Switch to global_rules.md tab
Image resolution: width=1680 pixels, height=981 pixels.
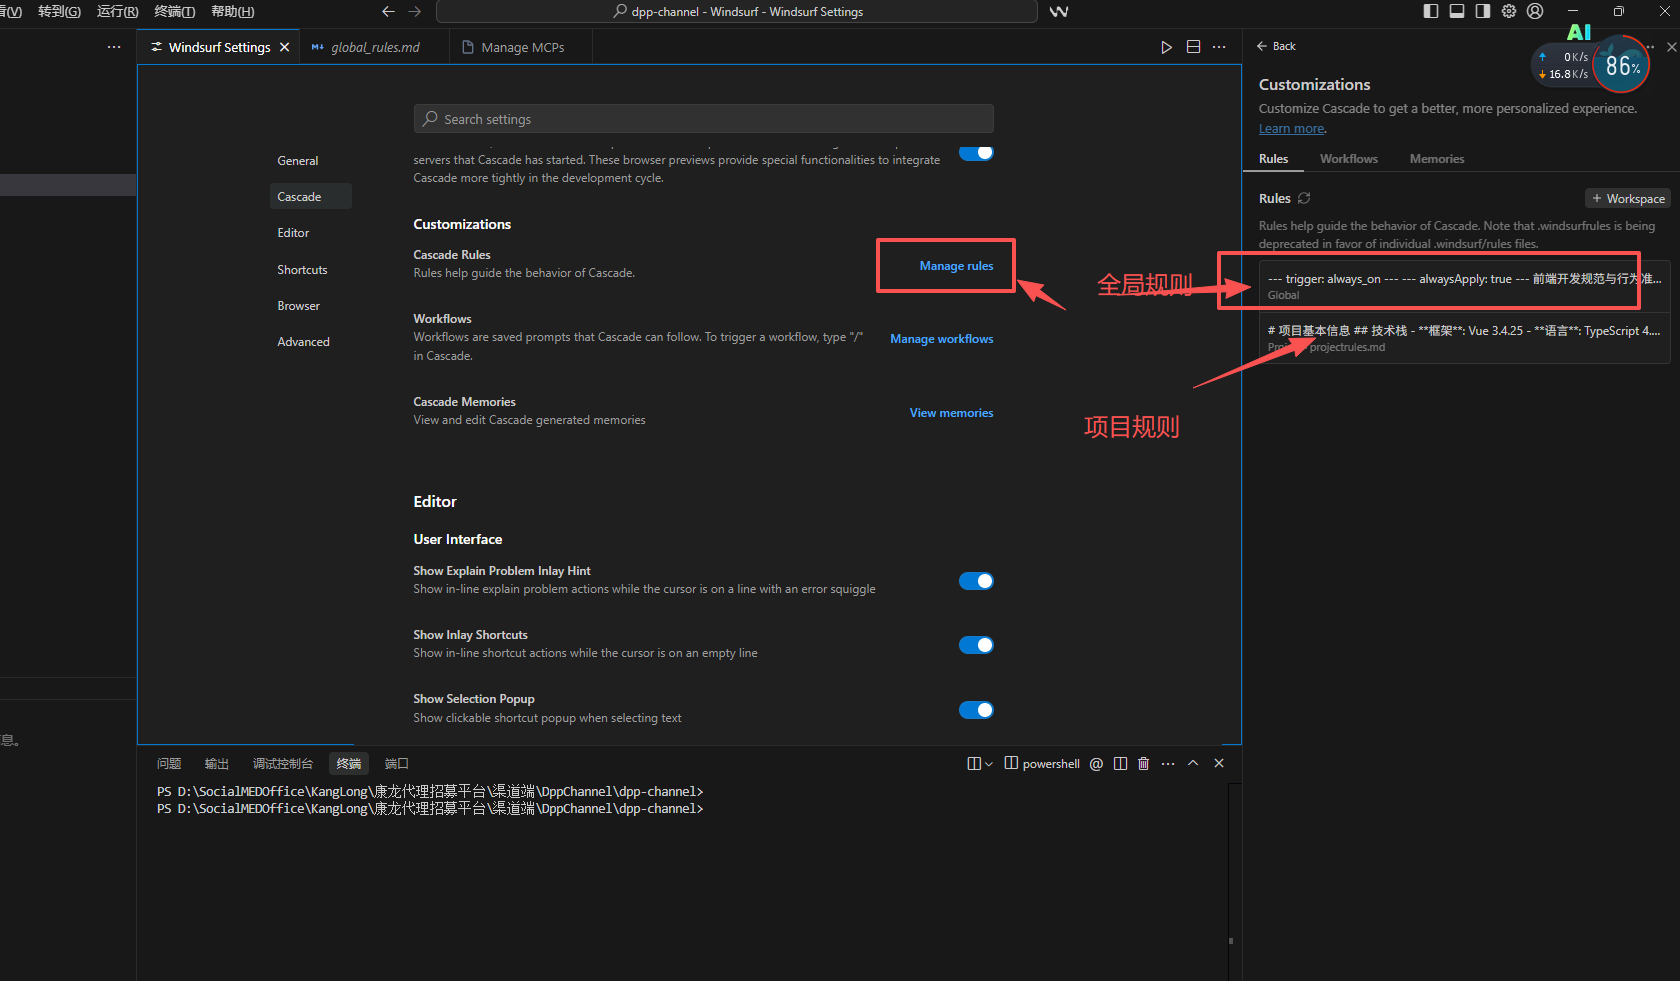click(x=374, y=47)
